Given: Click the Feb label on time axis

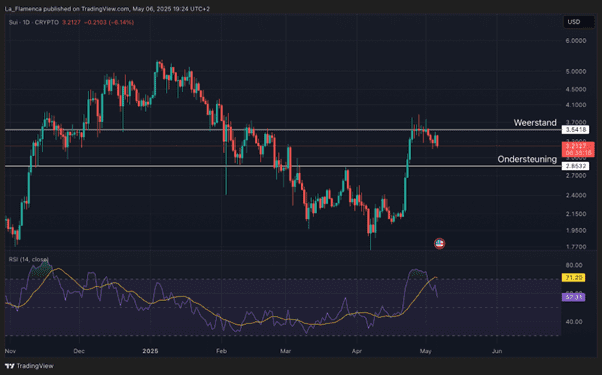Looking at the screenshot, I should click(222, 351).
